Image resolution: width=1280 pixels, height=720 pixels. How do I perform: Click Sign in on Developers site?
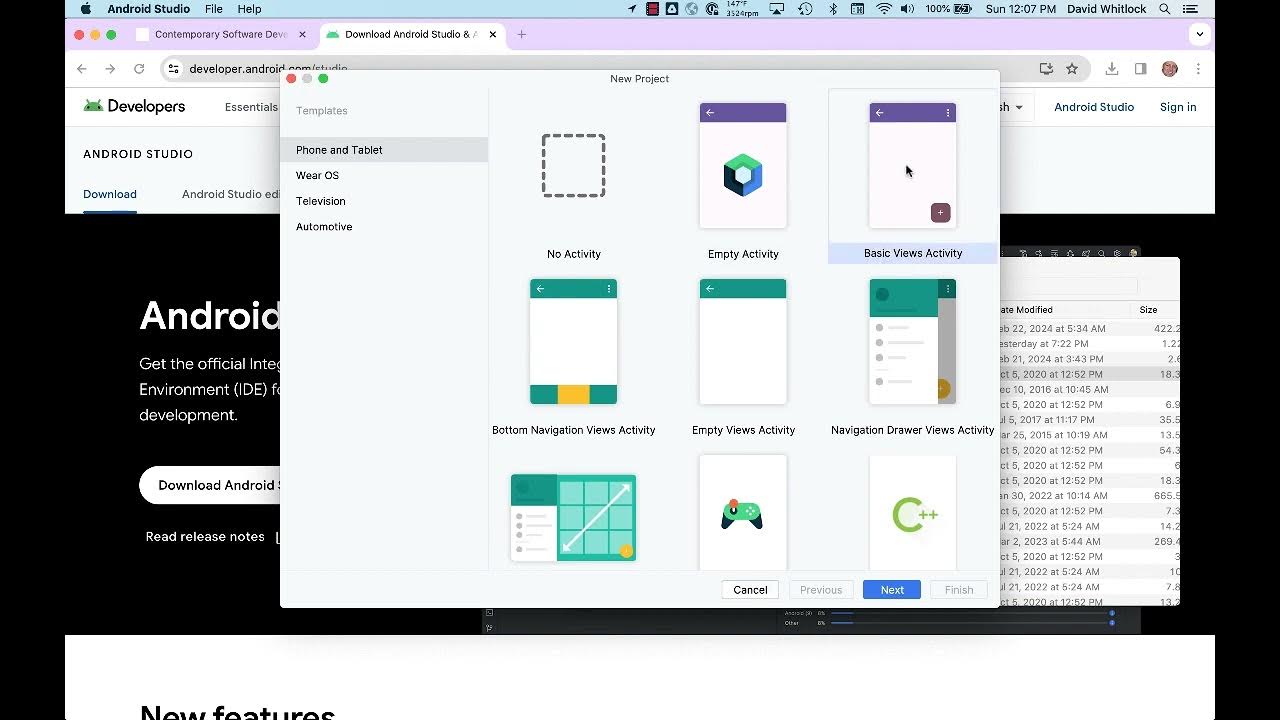point(1178,107)
